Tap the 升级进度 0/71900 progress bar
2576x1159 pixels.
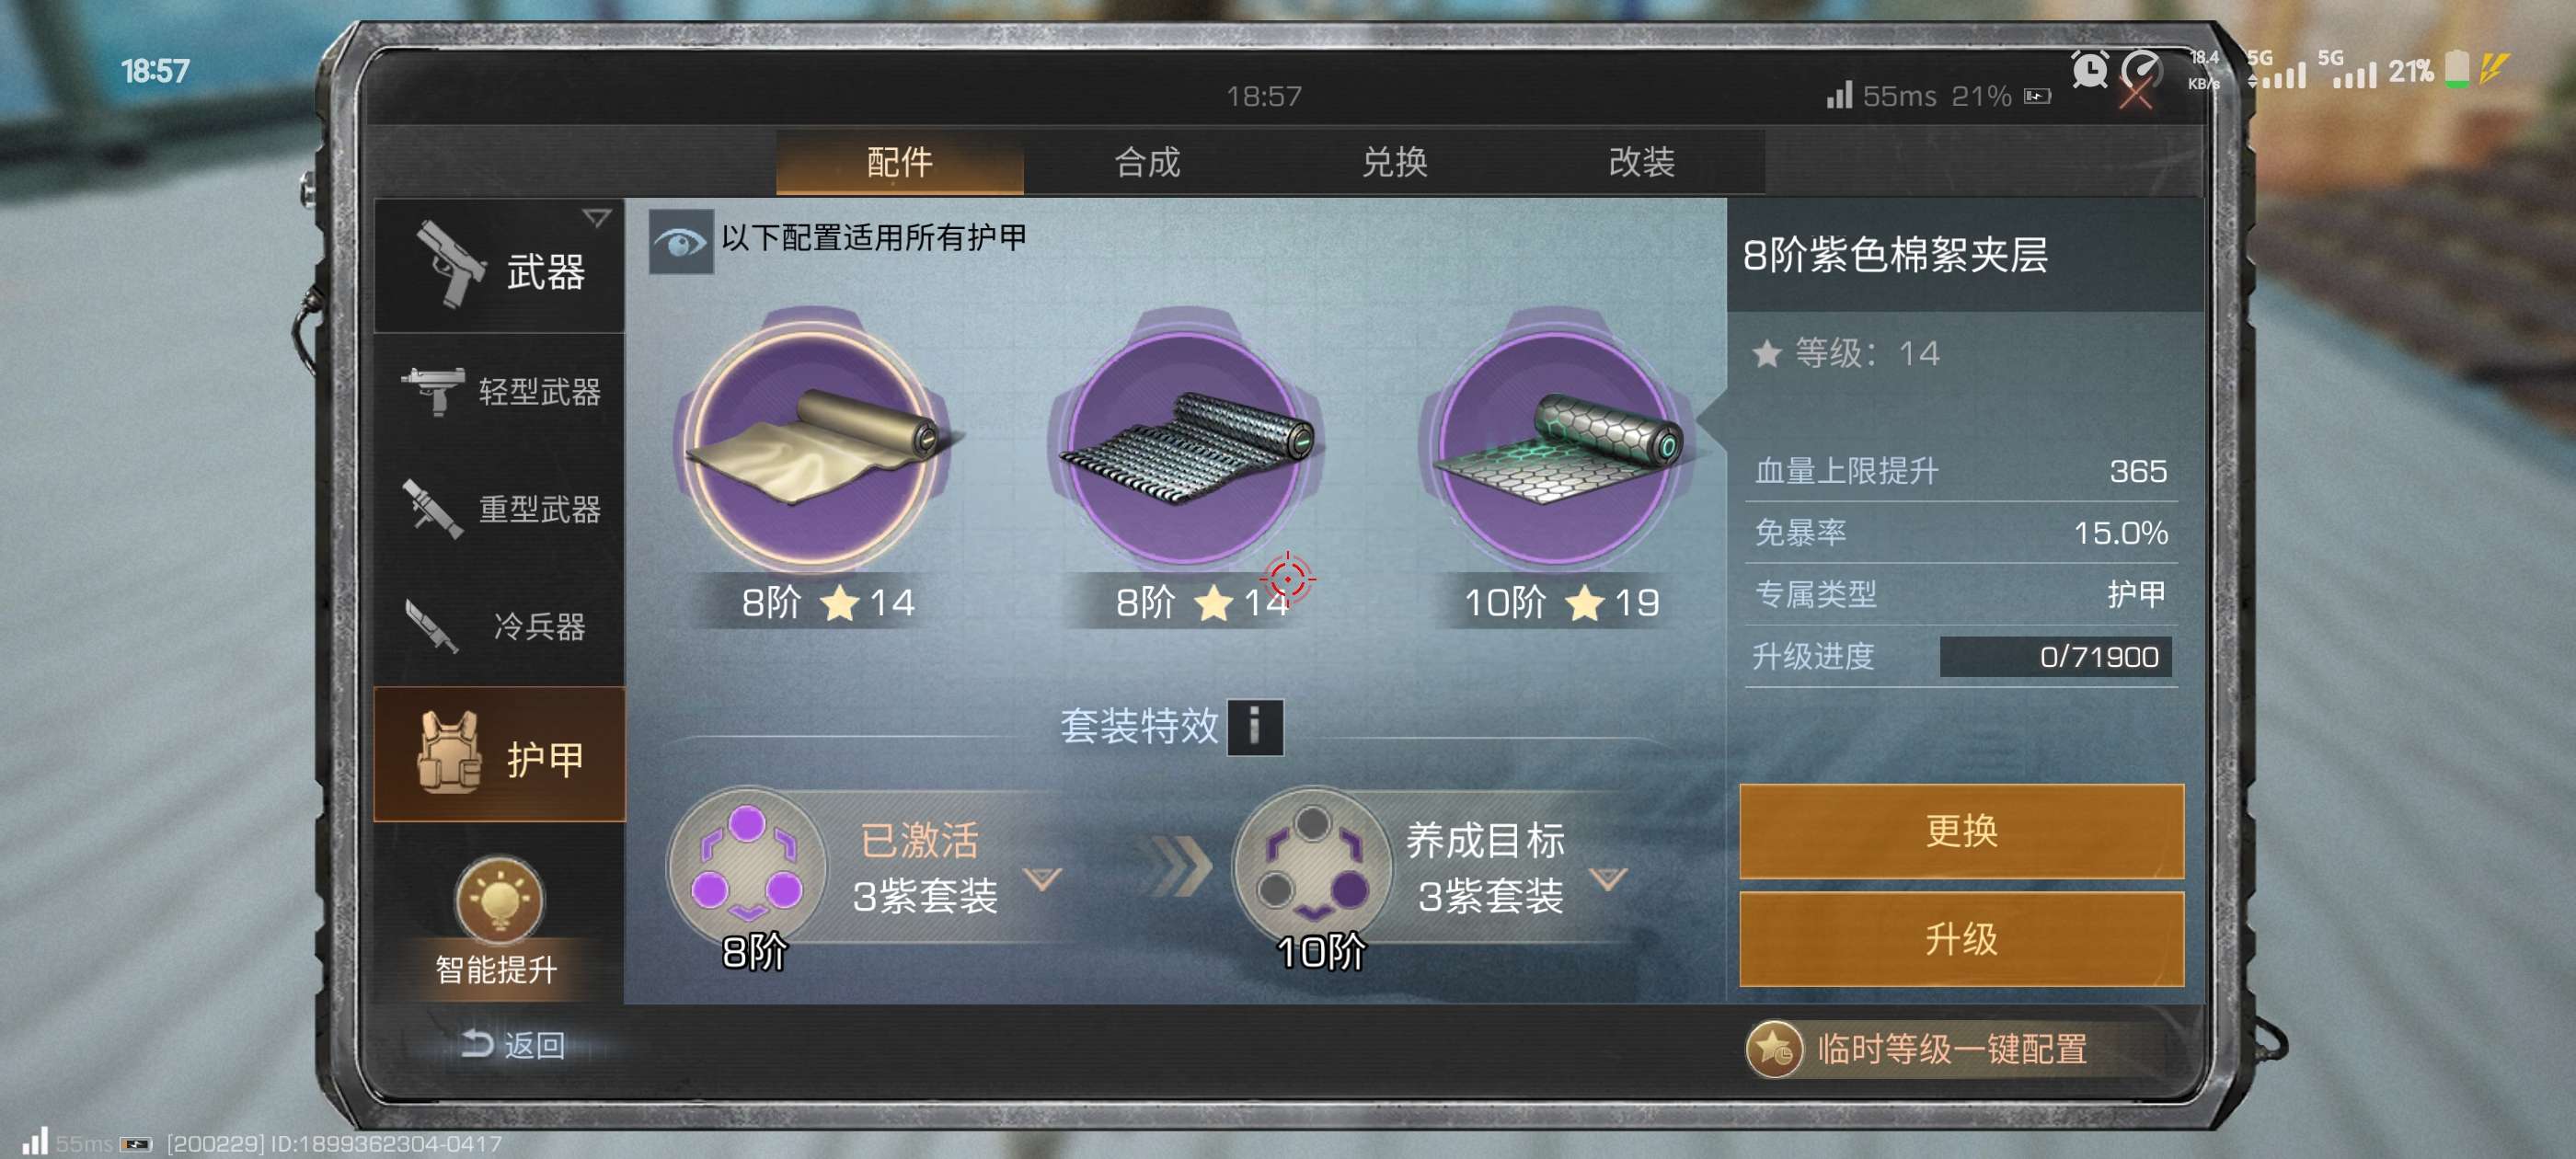click(x=2056, y=657)
